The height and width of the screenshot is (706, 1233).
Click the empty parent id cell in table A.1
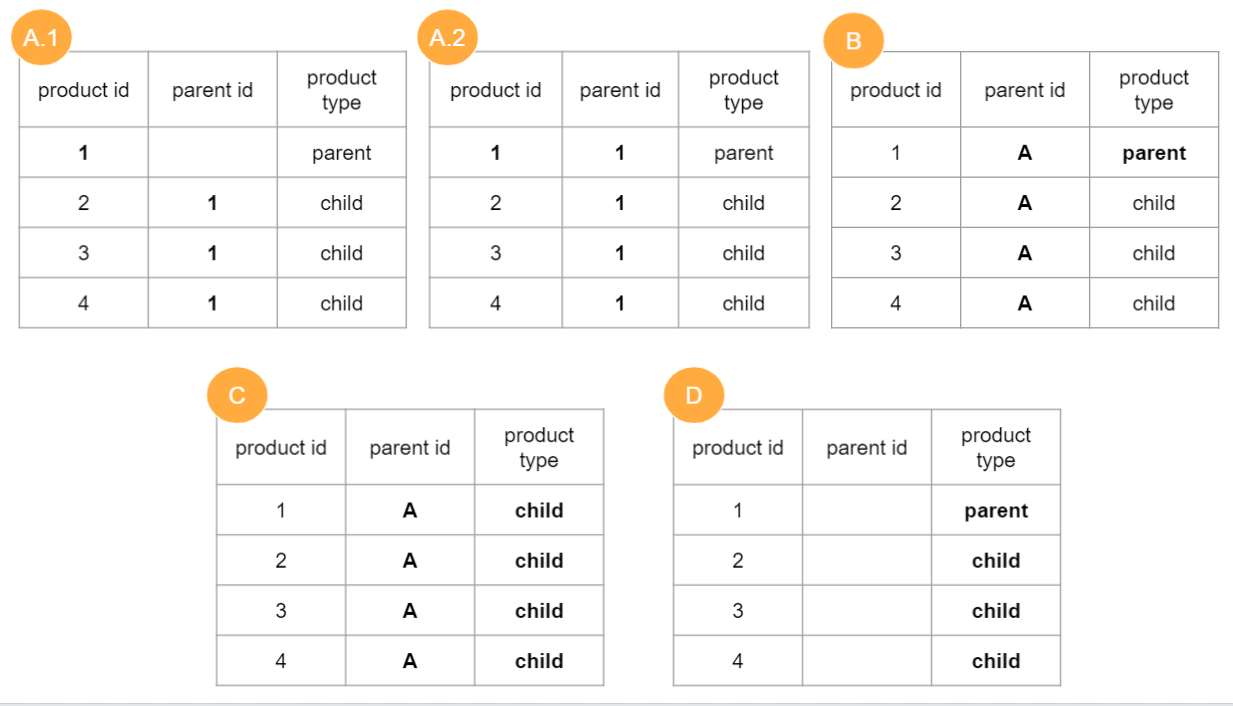tap(212, 153)
